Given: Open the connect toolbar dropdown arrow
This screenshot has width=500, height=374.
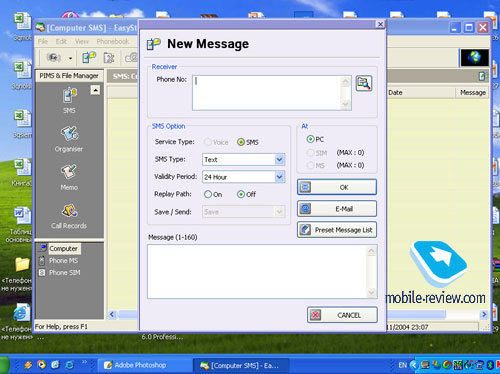Looking at the screenshot, I should click(x=70, y=58).
